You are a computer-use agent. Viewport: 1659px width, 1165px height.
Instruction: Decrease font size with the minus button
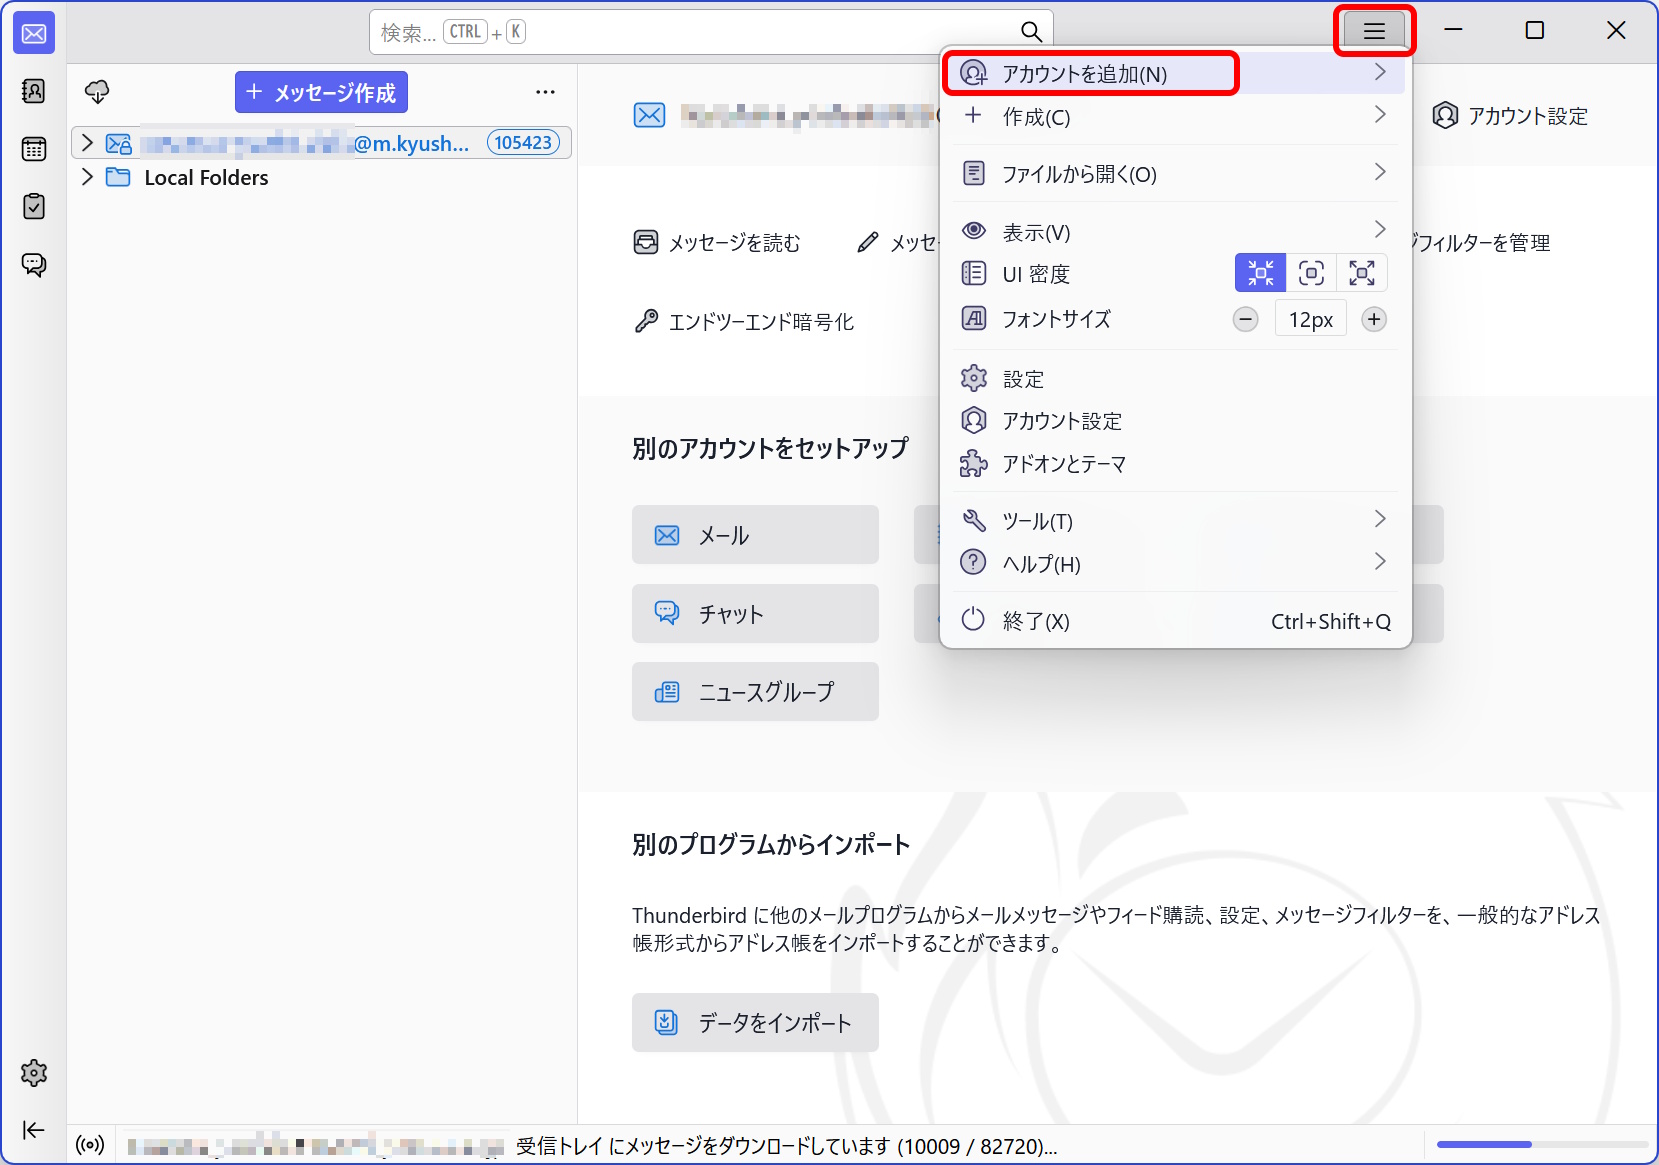tap(1245, 320)
